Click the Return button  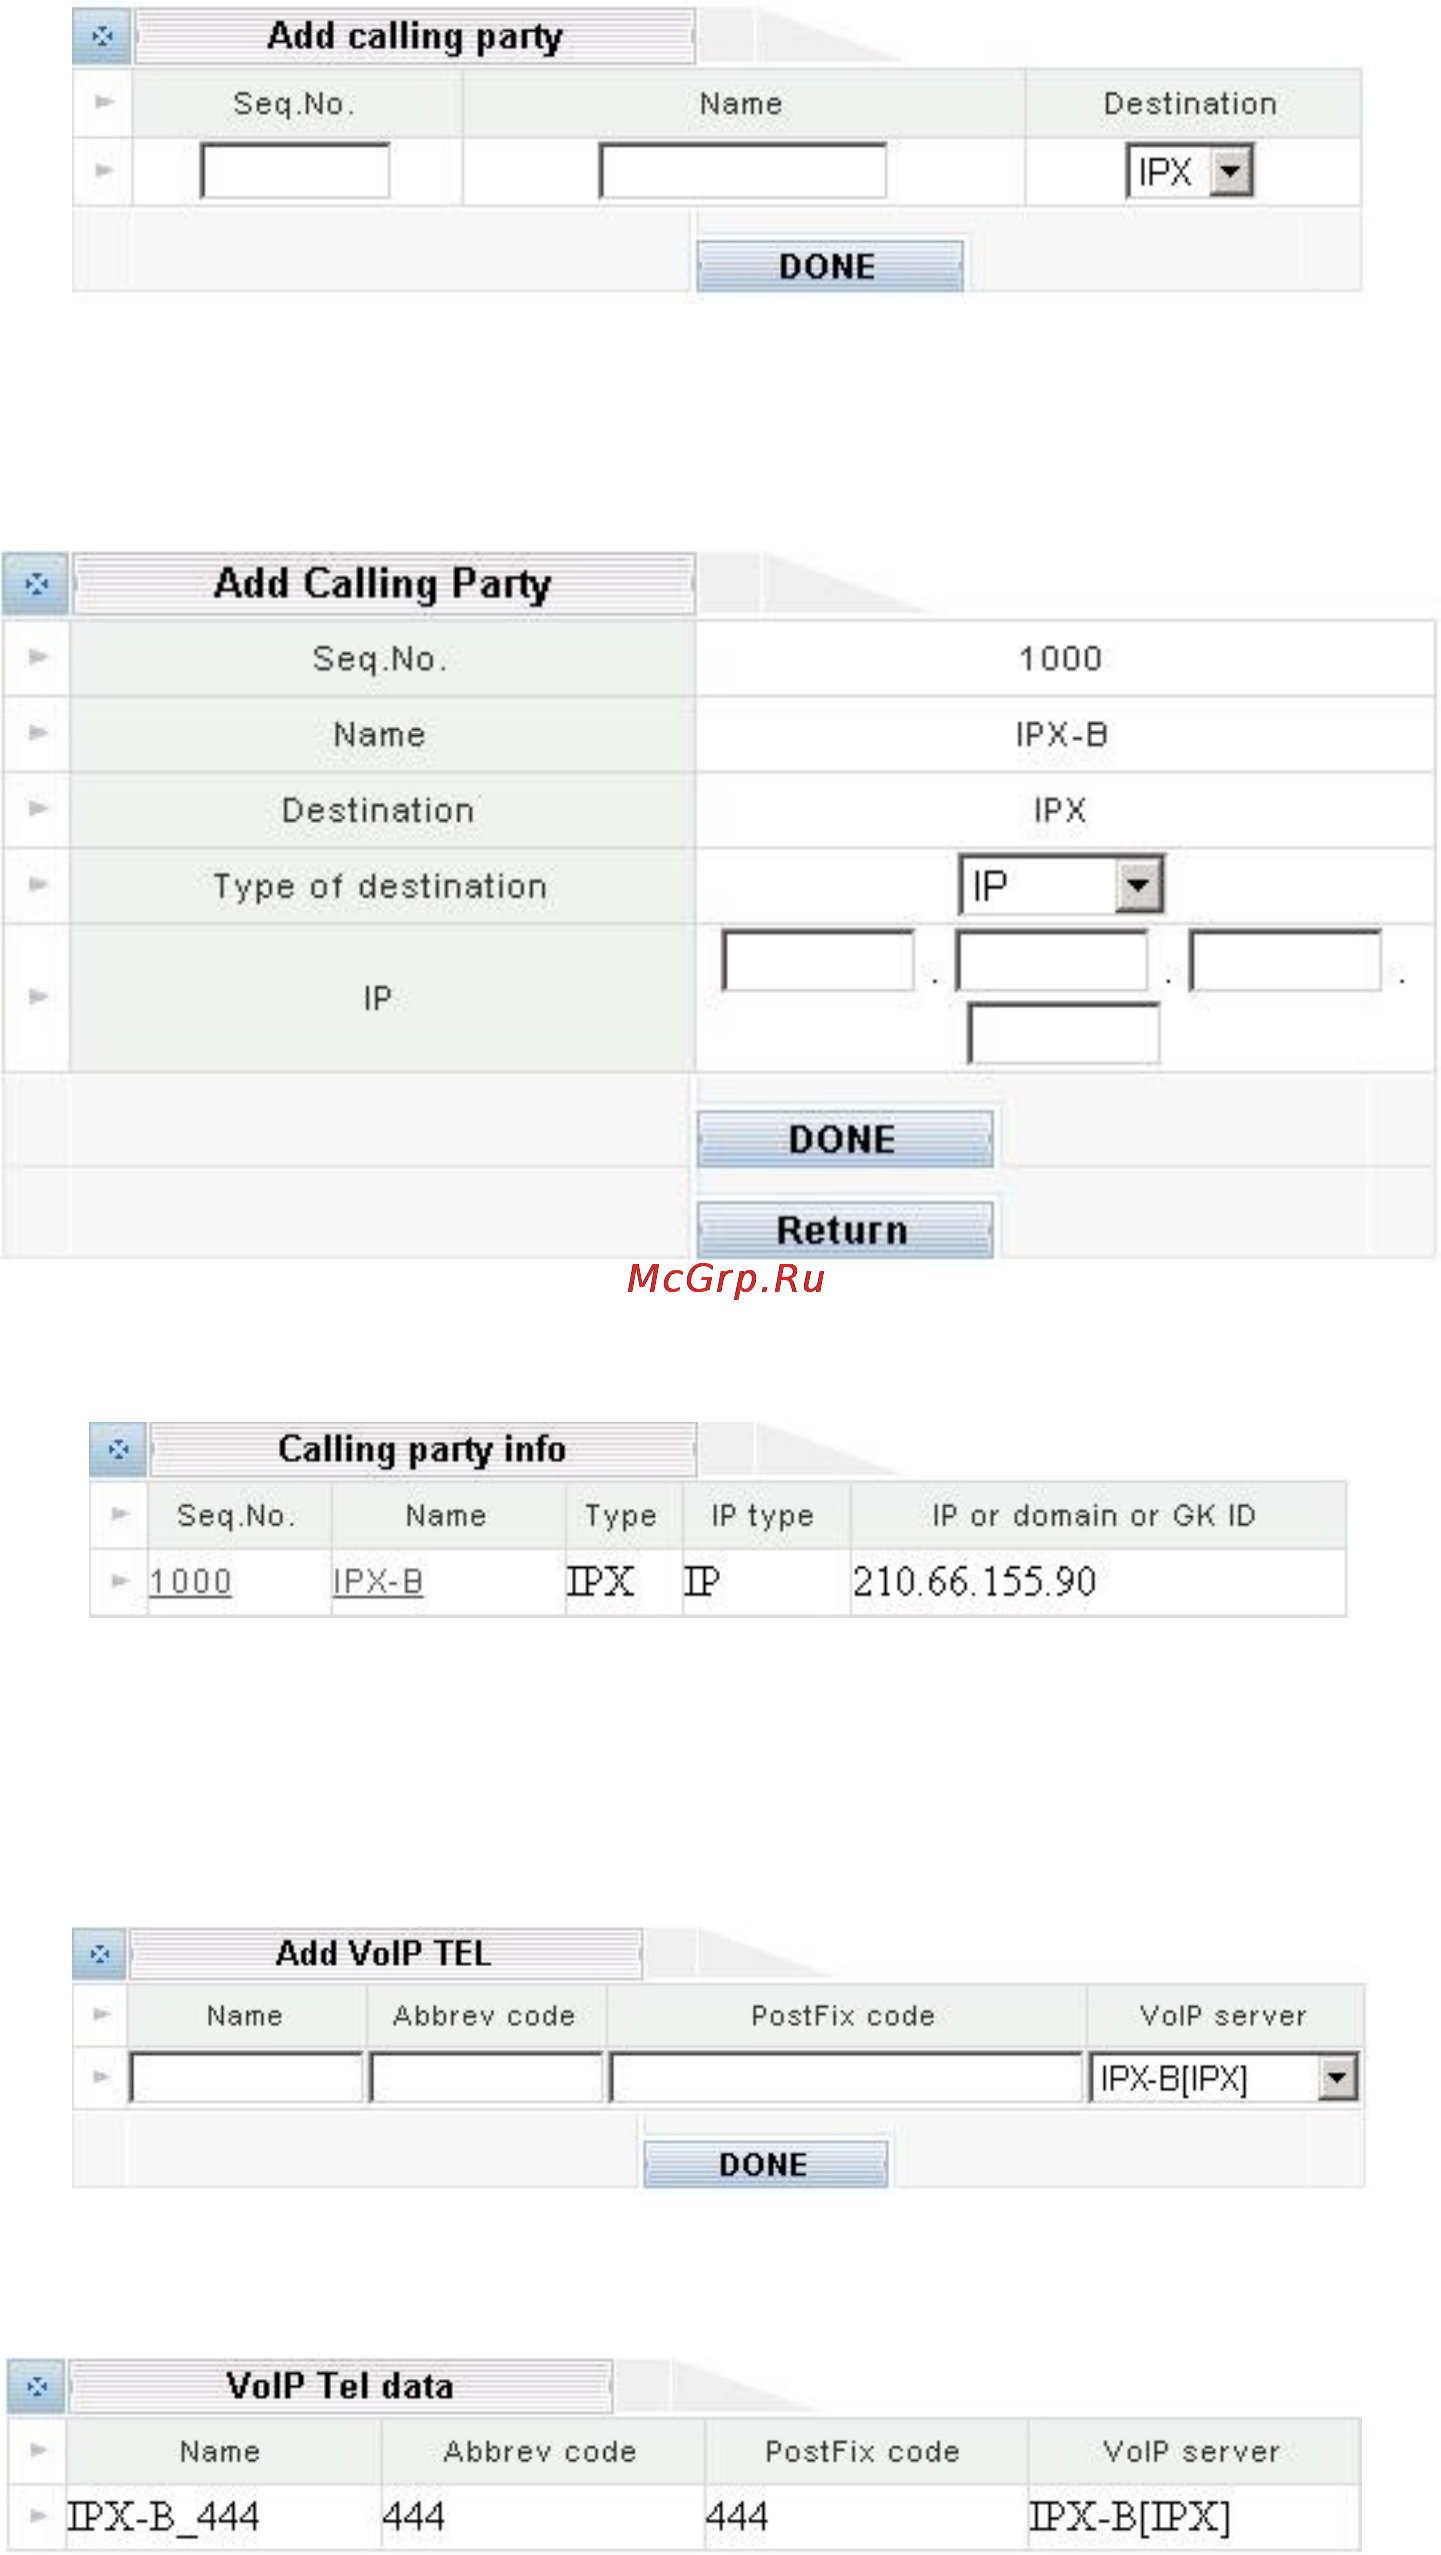pyautogui.click(x=845, y=1230)
